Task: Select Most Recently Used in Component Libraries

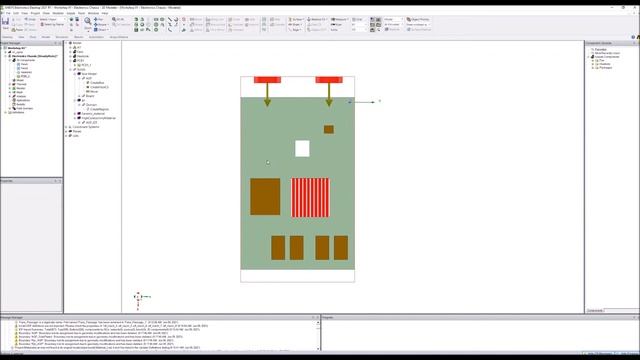Action: [607, 53]
